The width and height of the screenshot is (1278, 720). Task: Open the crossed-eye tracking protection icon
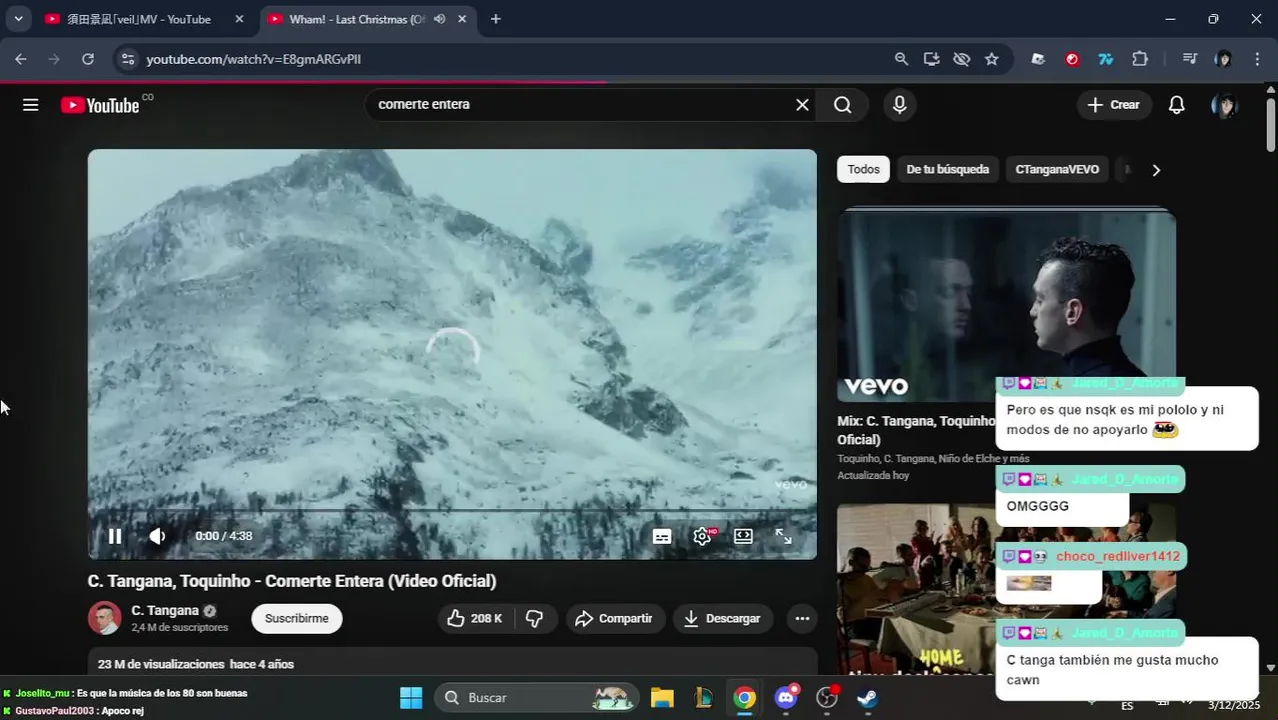tap(961, 59)
